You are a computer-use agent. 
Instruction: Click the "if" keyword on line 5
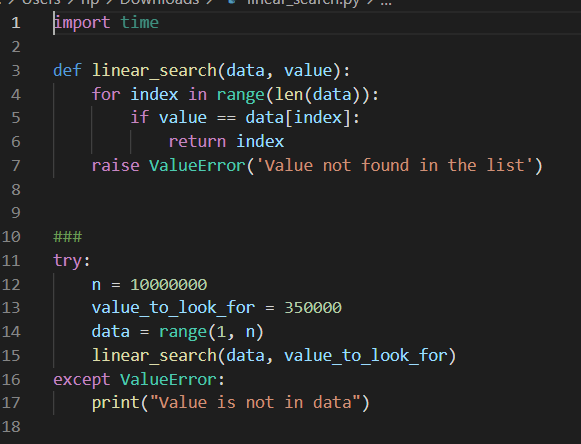(x=140, y=118)
